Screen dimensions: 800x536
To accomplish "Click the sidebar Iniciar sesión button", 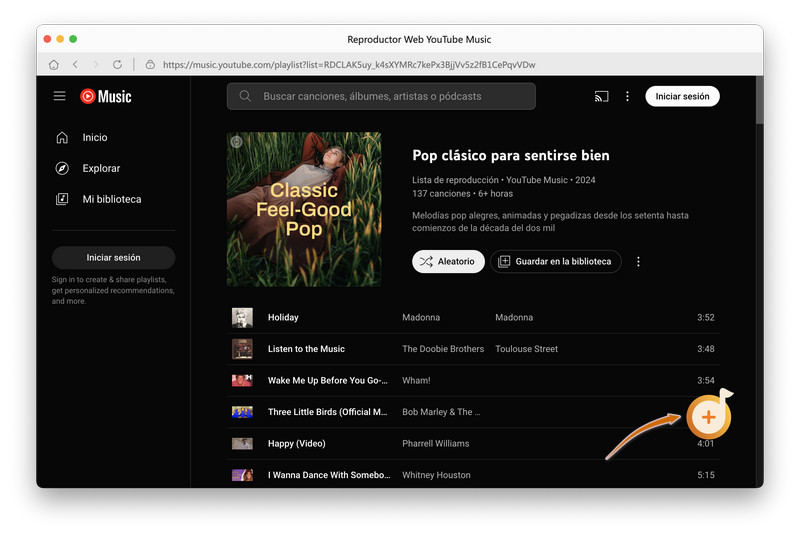I will (x=113, y=258).
